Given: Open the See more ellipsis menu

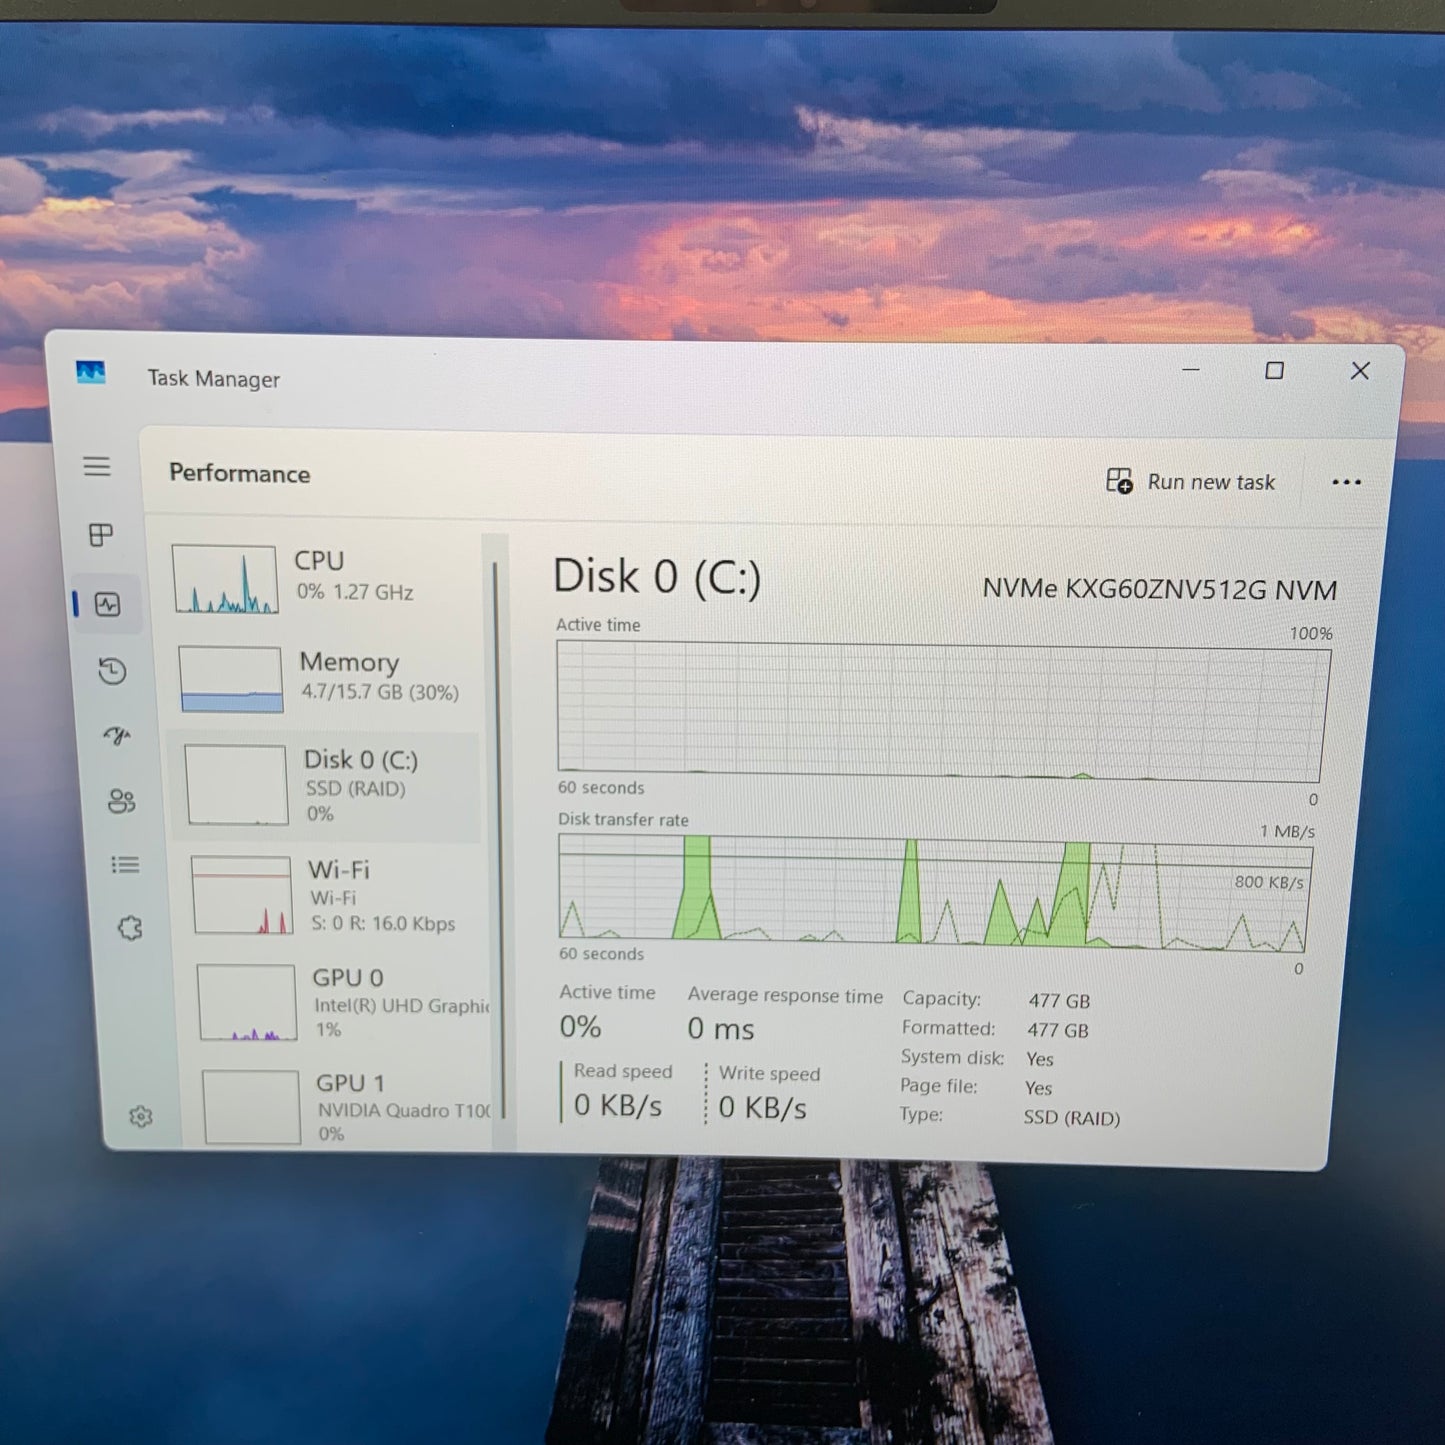Looking at the screenshot, I should (1347, 483).
